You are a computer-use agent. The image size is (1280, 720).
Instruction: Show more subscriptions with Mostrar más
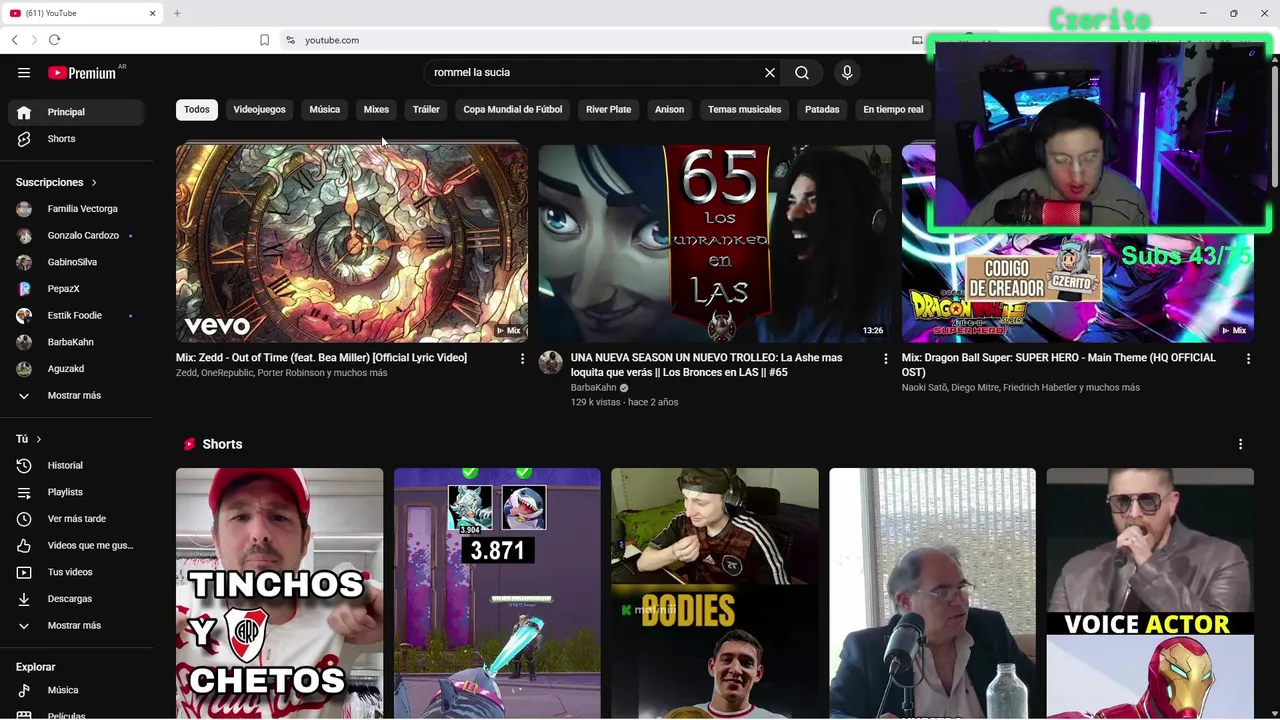click(76, 395)
